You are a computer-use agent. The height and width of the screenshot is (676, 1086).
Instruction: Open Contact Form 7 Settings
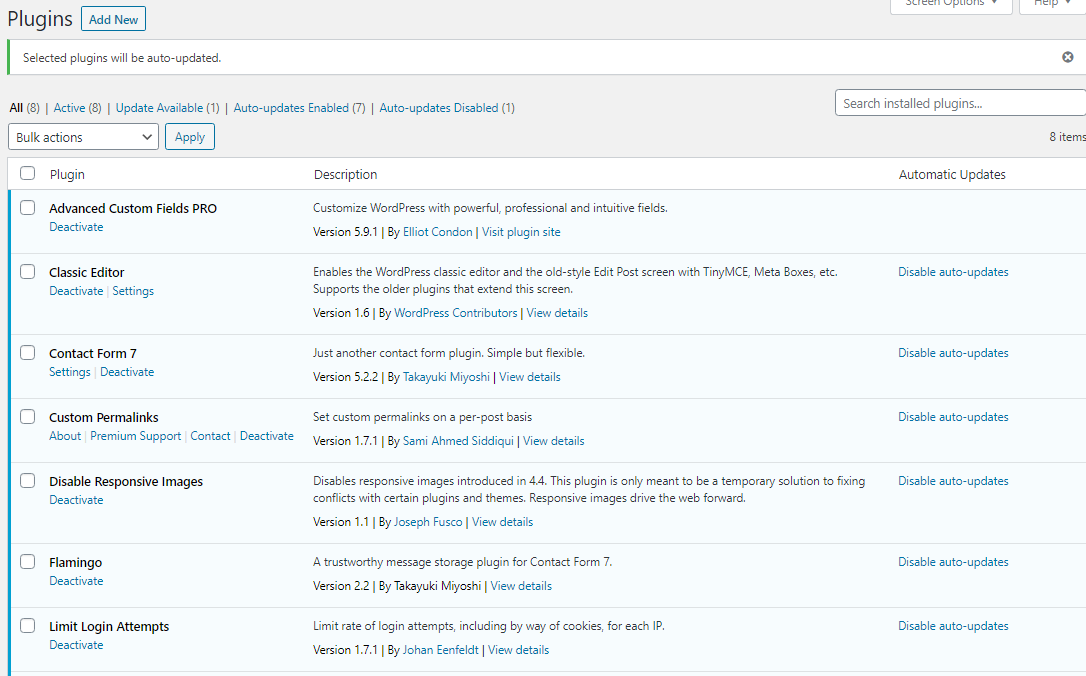click(70, 372)
